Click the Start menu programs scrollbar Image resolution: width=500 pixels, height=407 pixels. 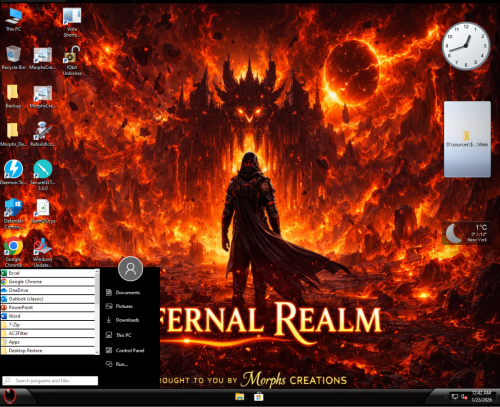pos(97,312)
